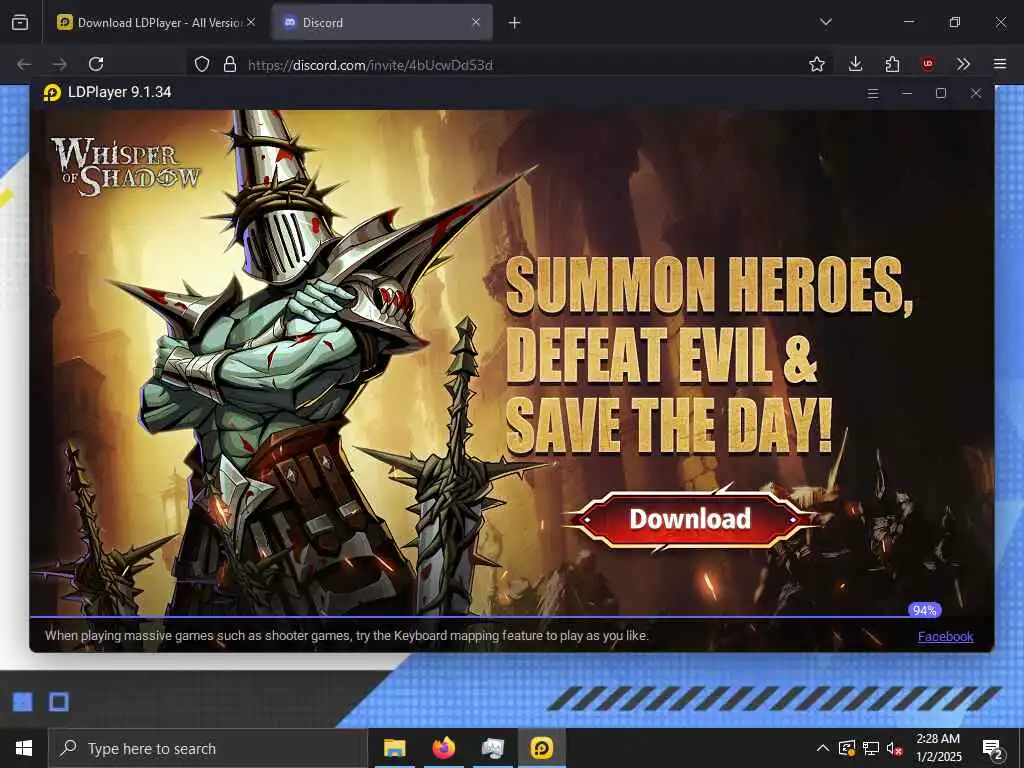Bookmark this page with the star icon

[x=816, y=64]
